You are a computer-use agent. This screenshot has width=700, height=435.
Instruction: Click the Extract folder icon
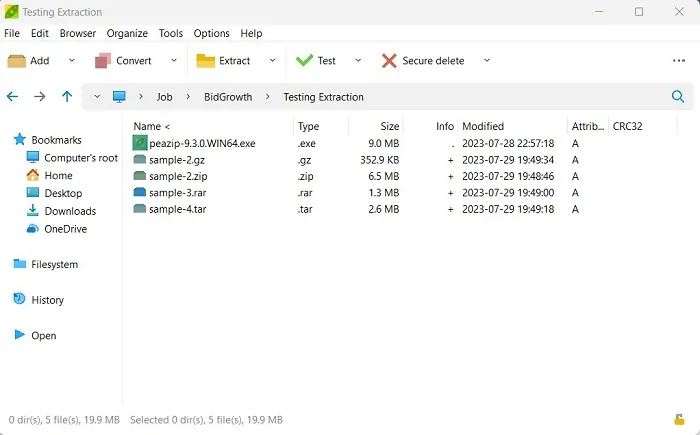tap(205, 61)
